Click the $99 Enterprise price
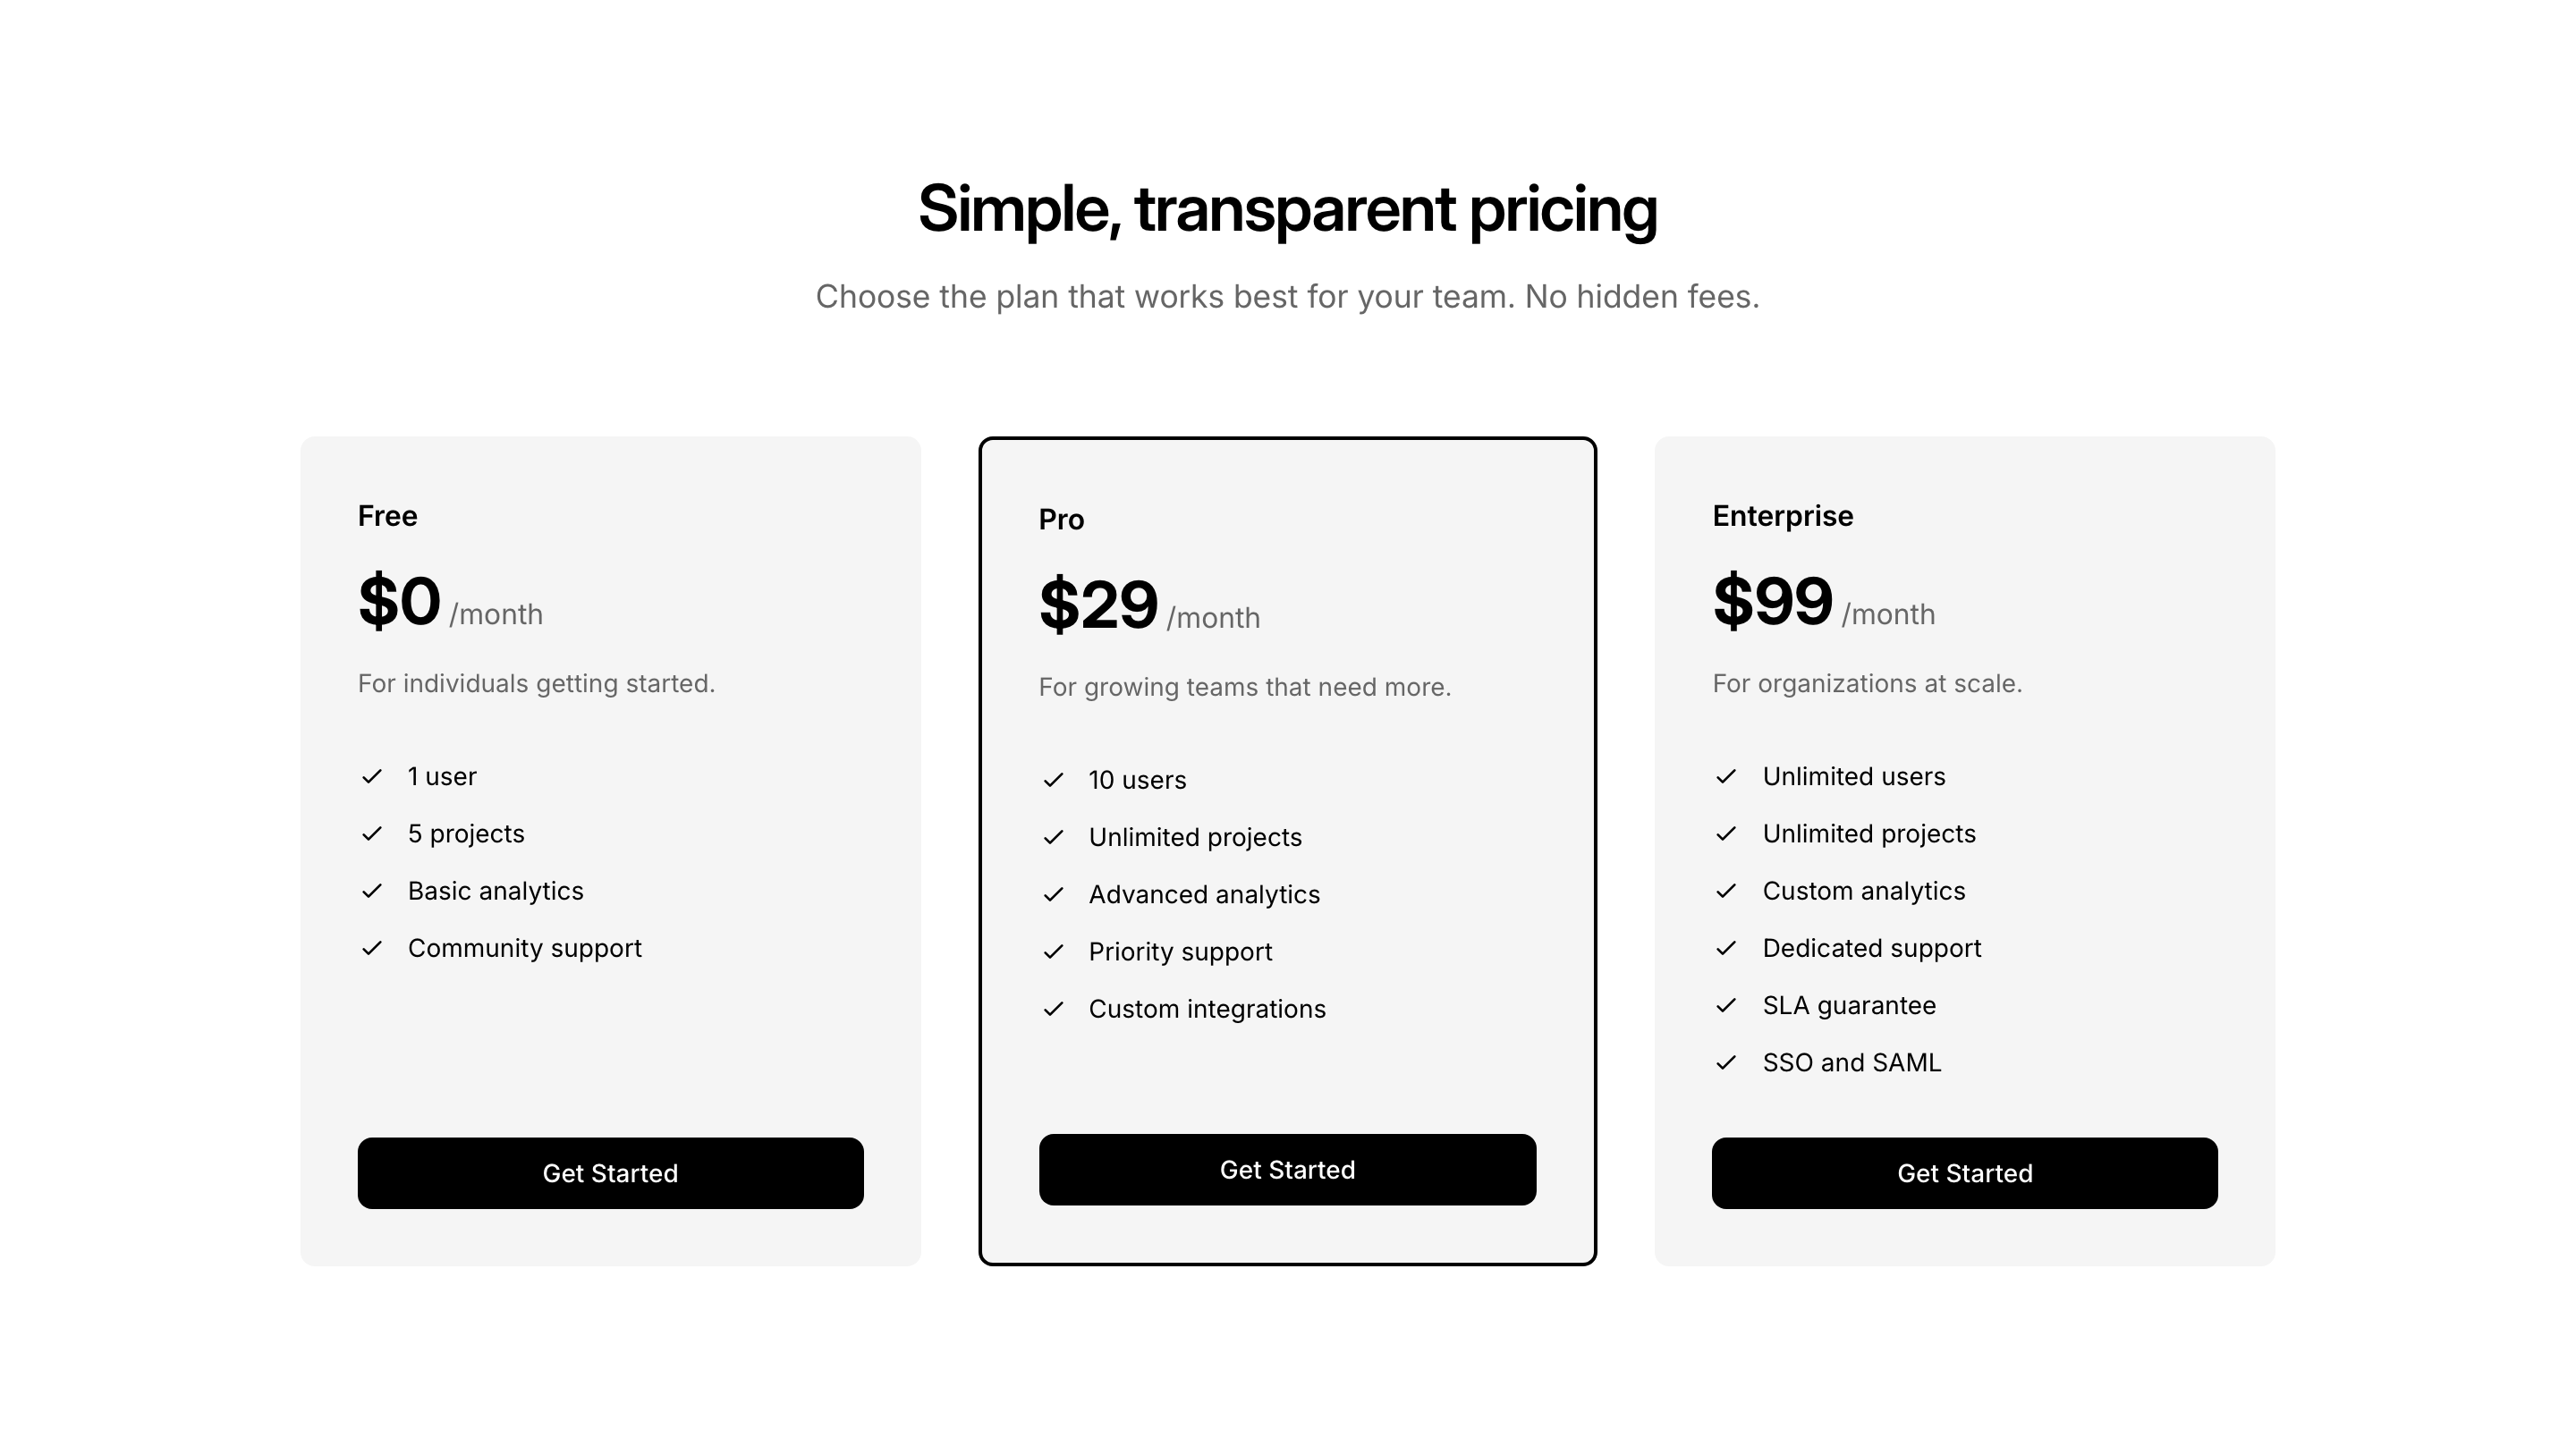The width and height of the screenshot is (2576, 1438). point(1772,601)
